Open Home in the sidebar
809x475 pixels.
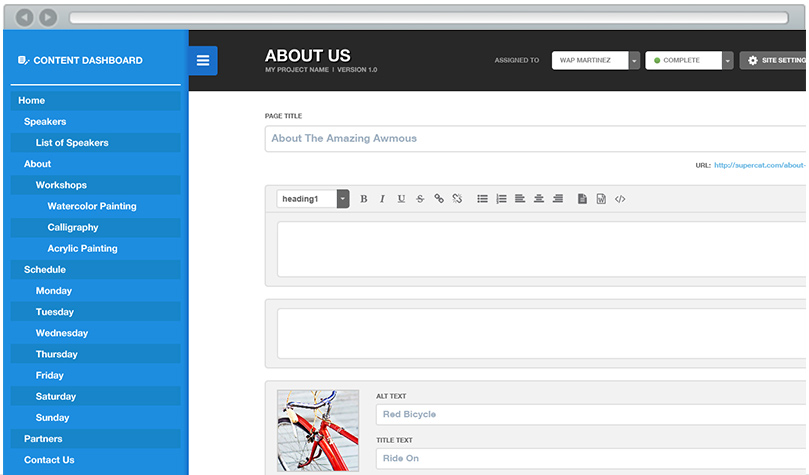(95, 101)
